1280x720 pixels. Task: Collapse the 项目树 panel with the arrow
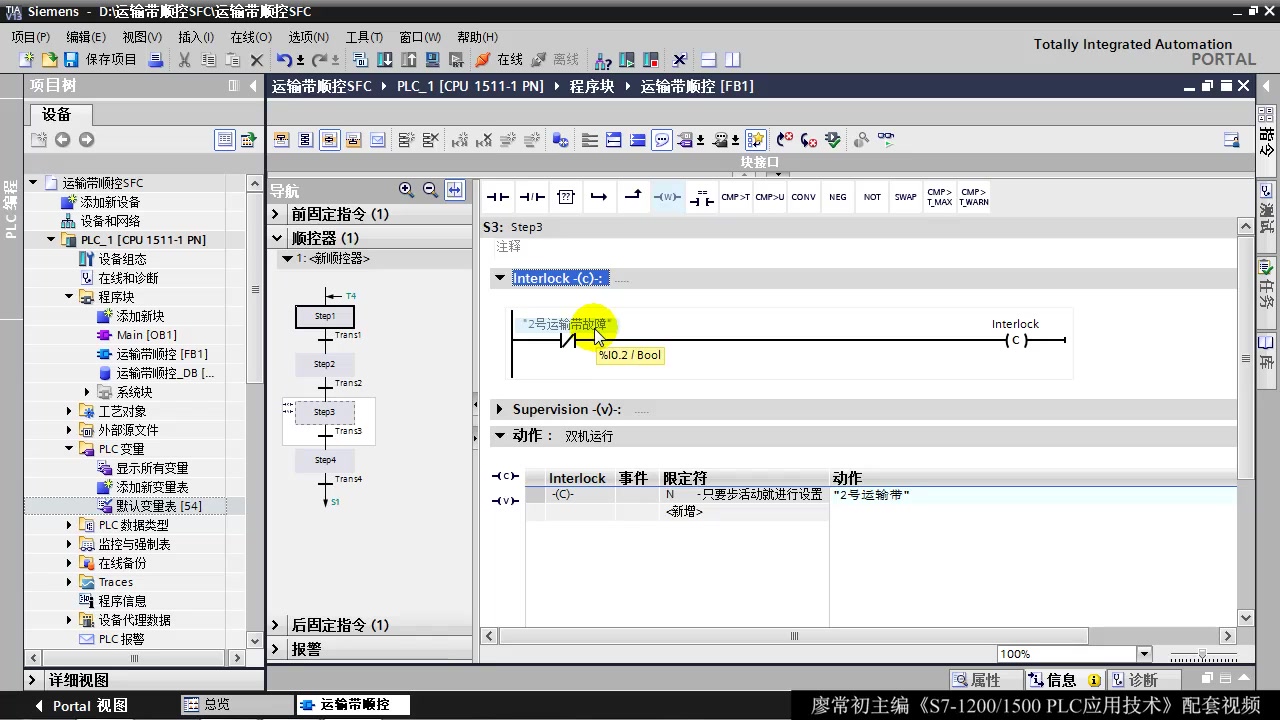pos(253,86)
